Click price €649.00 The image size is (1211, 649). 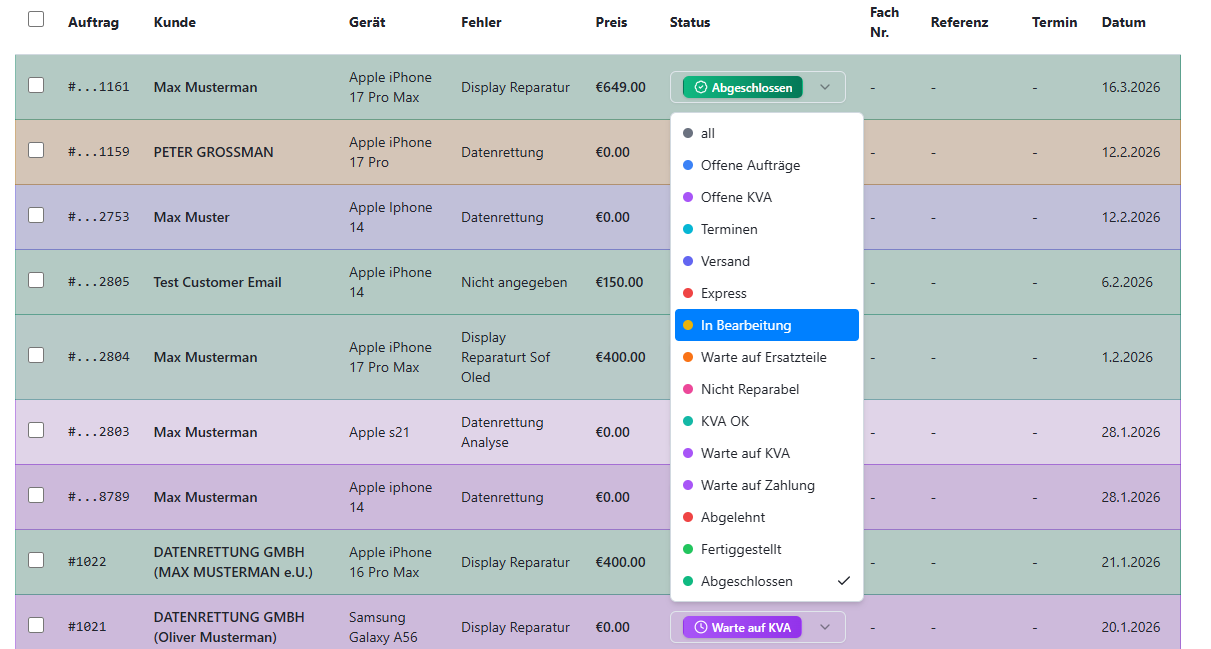pyautogui.click(x=620, y=87)
